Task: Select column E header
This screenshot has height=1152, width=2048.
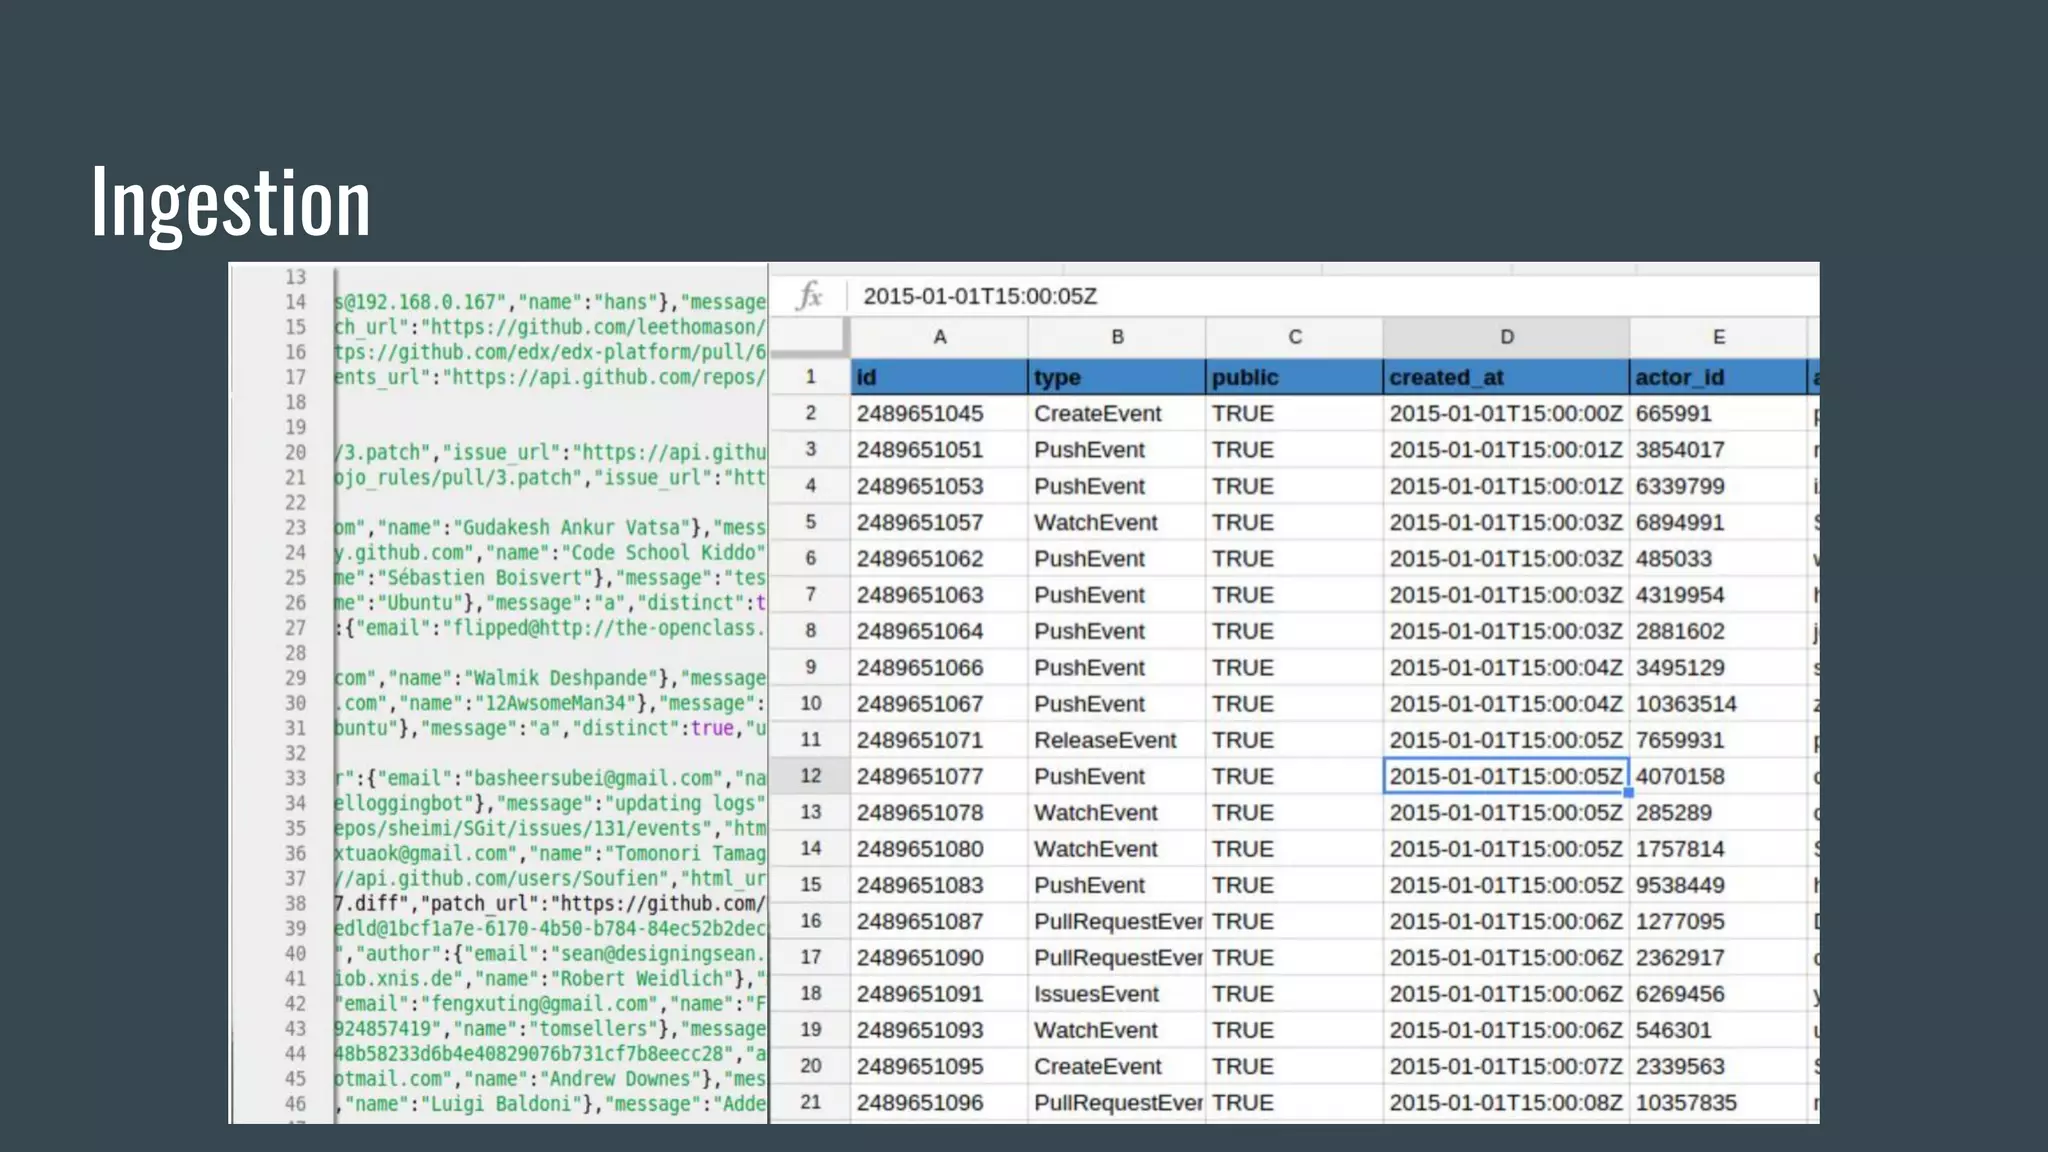Action: point(1718,337)
